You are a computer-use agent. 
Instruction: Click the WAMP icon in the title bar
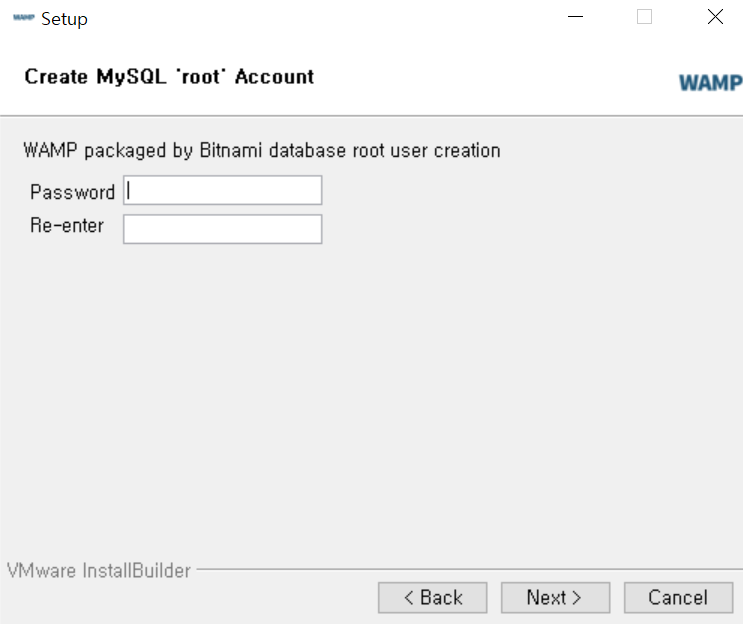(x=24, y=18)
